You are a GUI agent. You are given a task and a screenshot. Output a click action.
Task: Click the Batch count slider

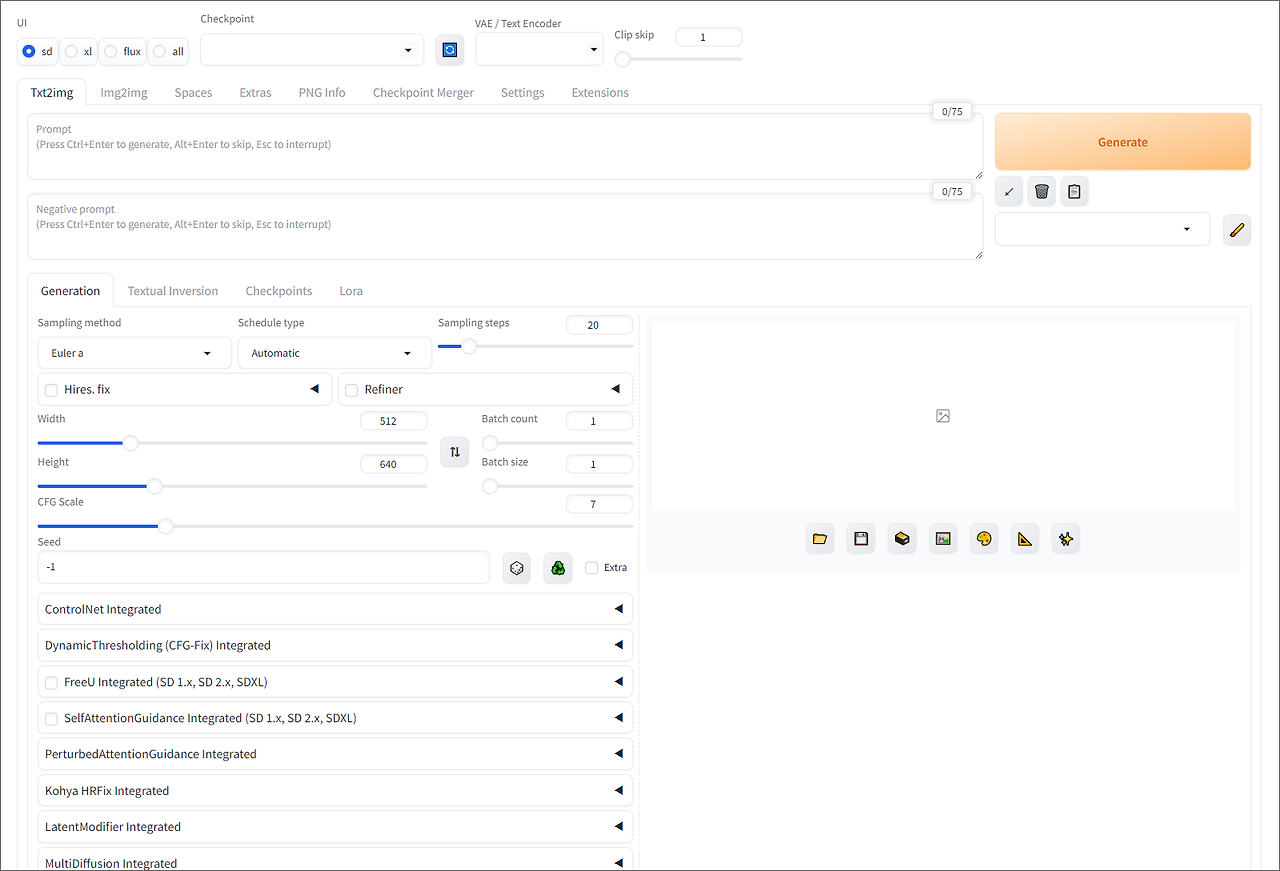(557, 443)
